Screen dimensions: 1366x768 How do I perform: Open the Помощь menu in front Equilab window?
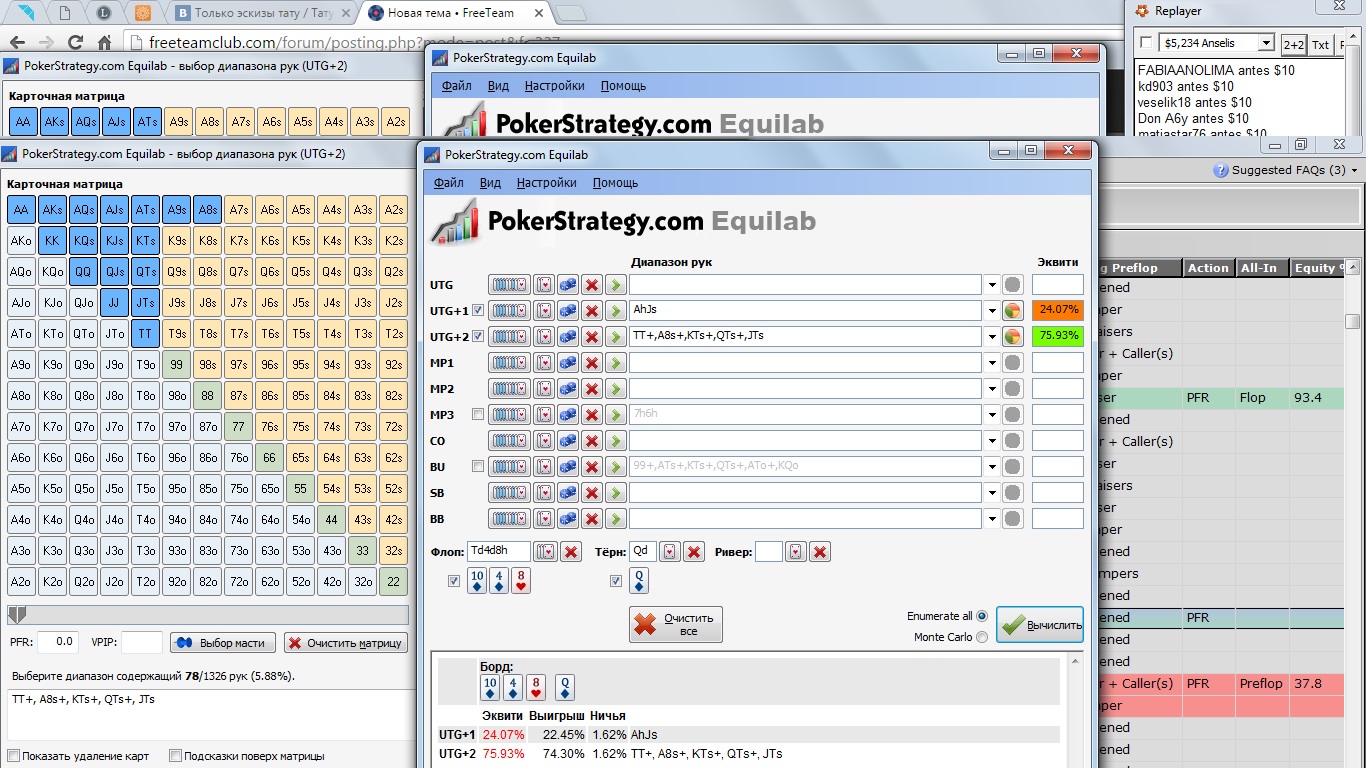point(615,183)
